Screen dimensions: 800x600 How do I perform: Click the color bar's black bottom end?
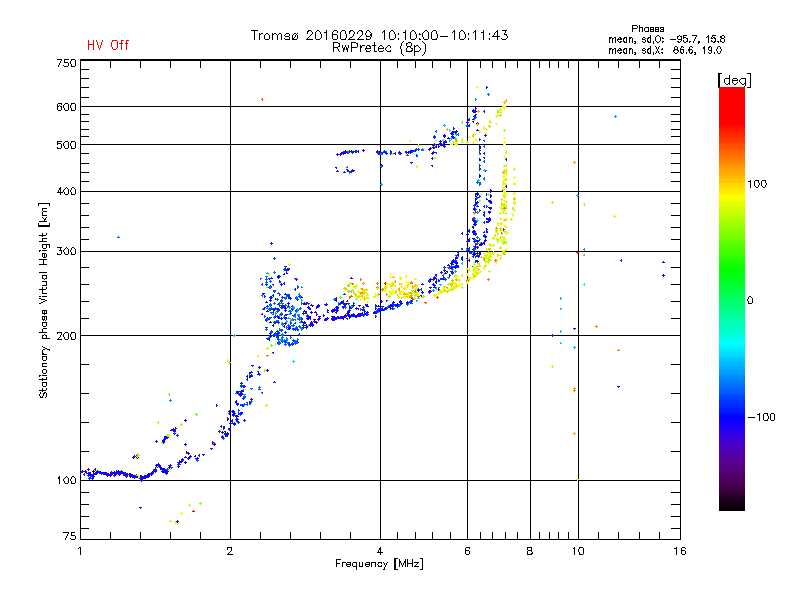[732, 503]
